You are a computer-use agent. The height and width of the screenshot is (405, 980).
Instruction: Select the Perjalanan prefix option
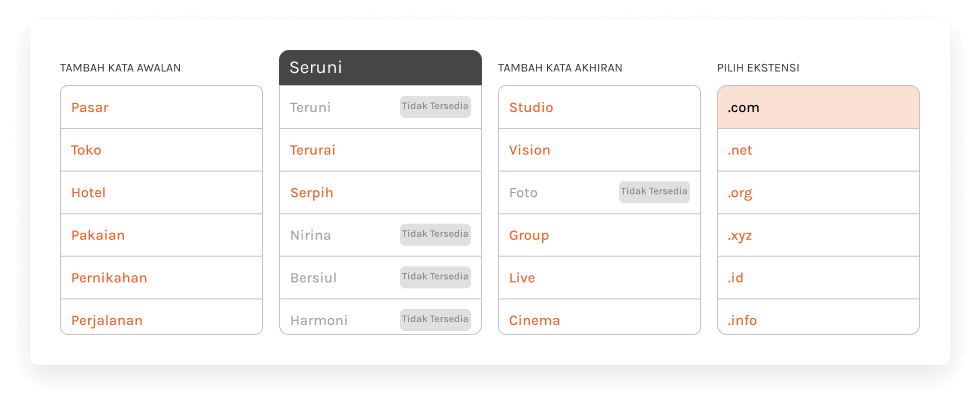click(x=160, y=320)
